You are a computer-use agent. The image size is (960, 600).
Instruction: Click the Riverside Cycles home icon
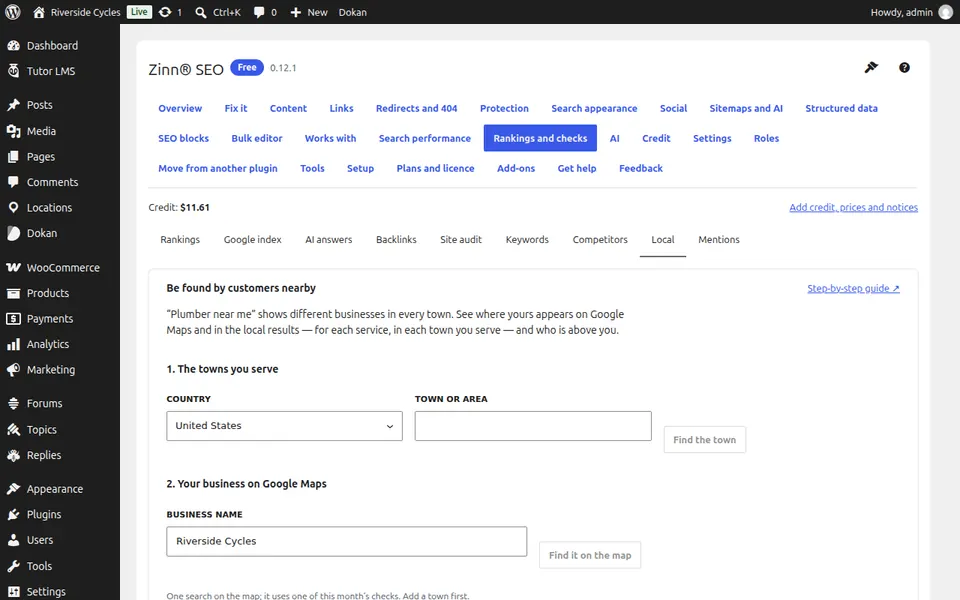(39, 12)
